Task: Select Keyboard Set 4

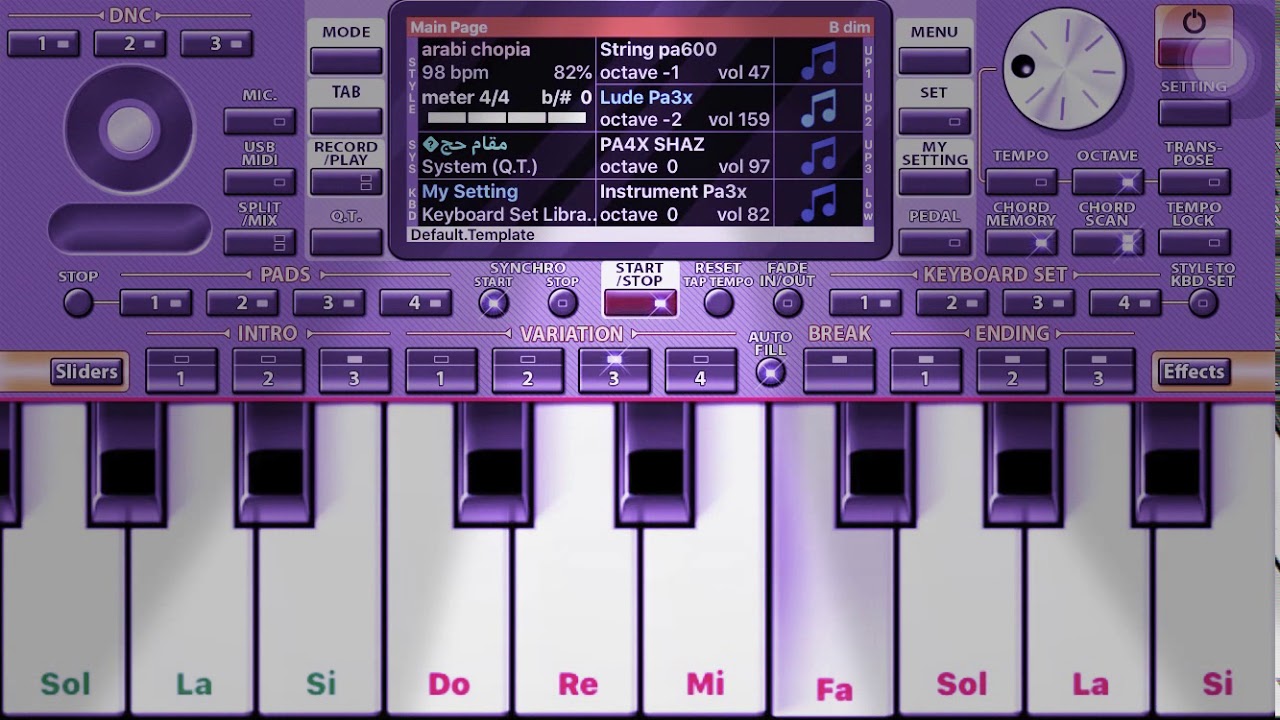Action: pos(1124,302)
